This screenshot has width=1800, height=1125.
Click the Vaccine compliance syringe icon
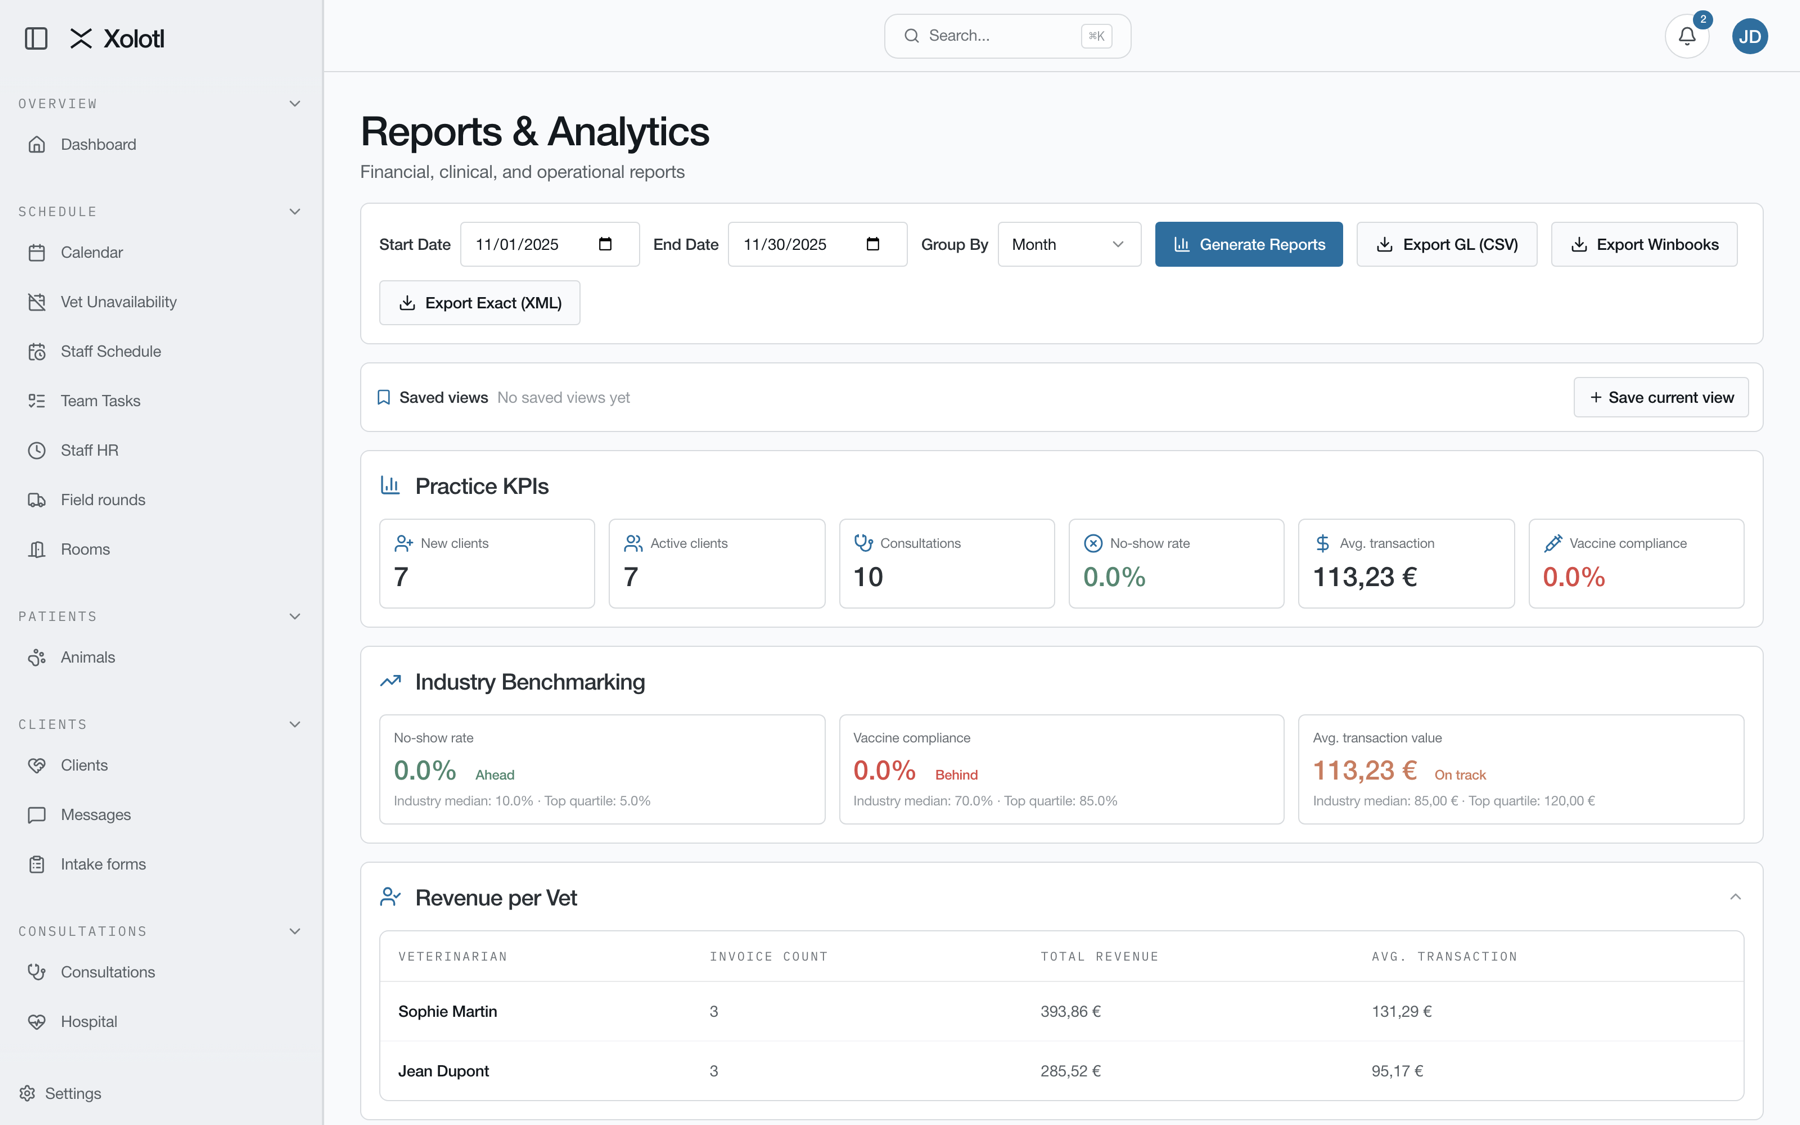point(1553,543)
